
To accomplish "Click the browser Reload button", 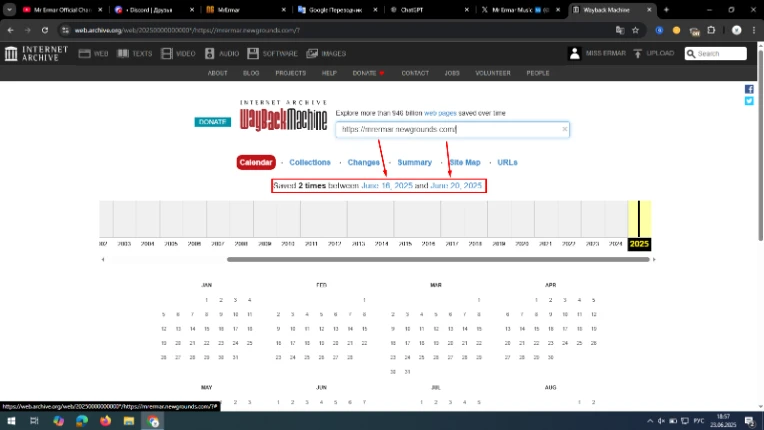I will 45,30.
